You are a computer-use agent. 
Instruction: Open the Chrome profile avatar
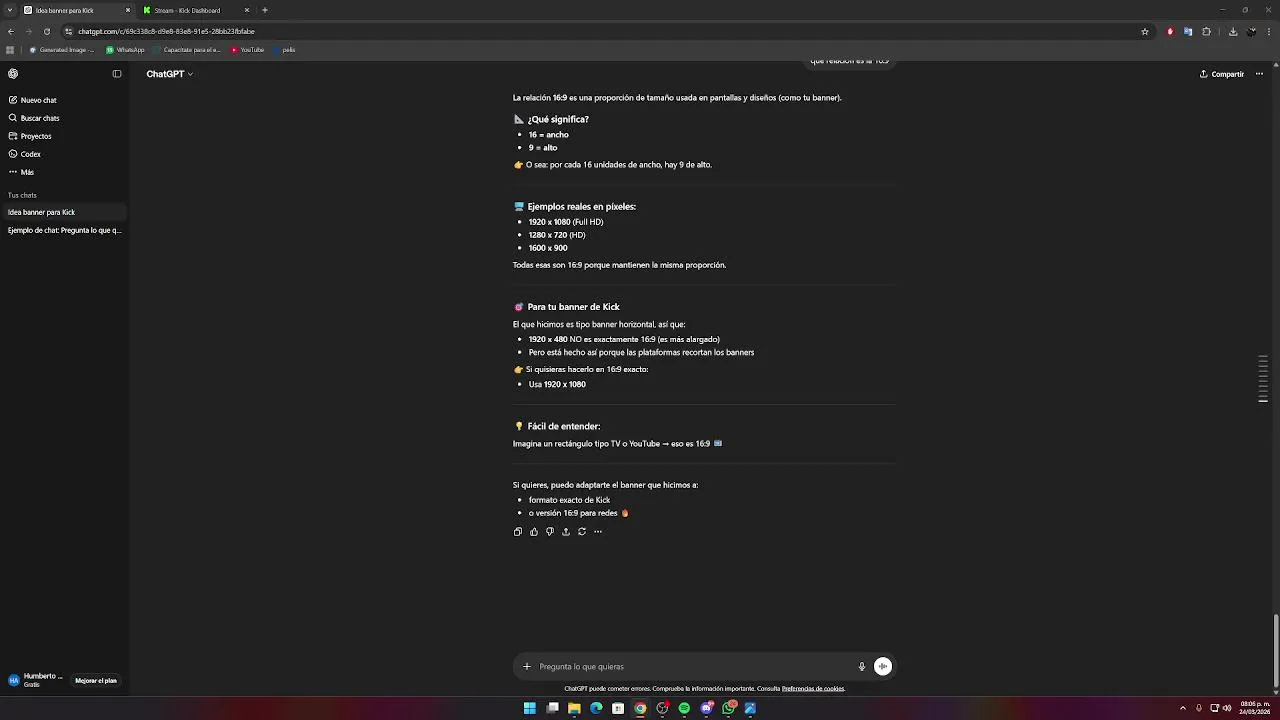tap(1251, 31)
